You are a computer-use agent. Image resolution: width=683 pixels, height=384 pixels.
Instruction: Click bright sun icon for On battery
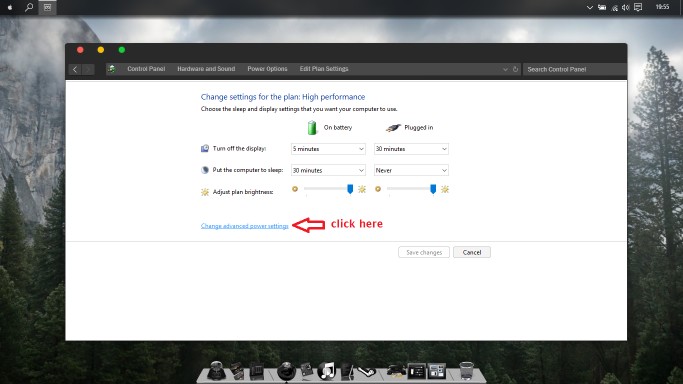(362, 189)
